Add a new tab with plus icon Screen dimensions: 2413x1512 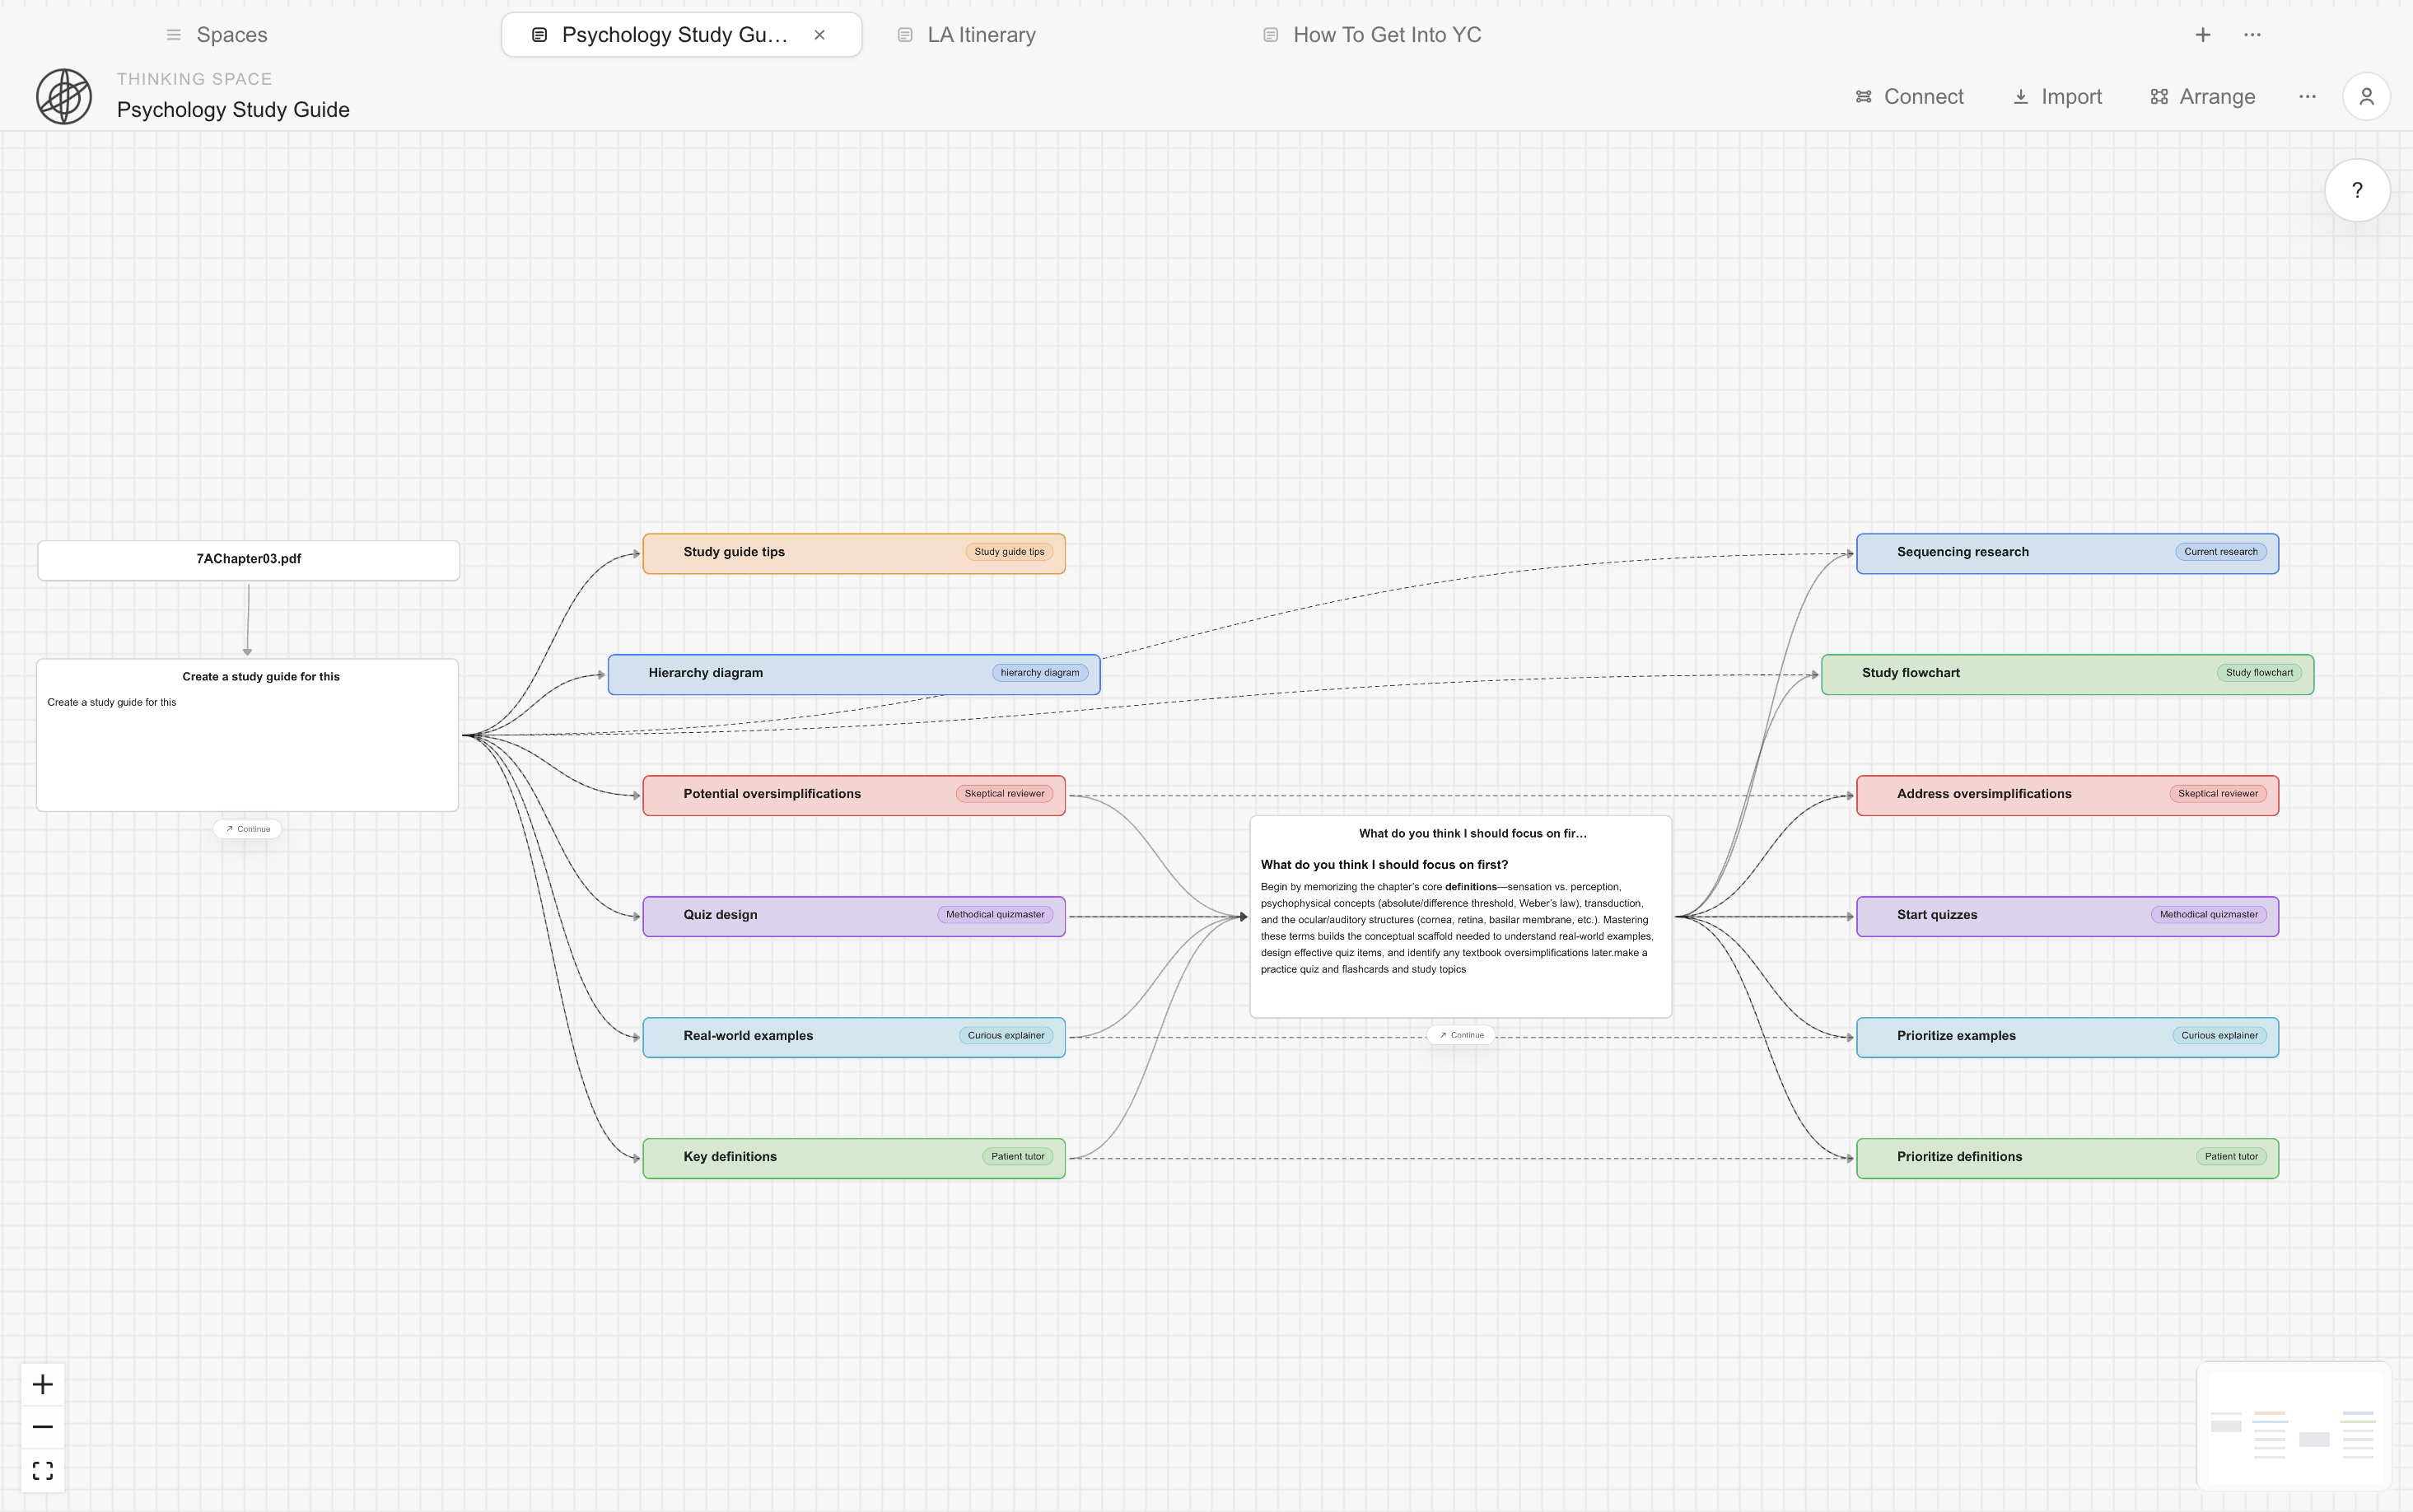point(2202,35)
